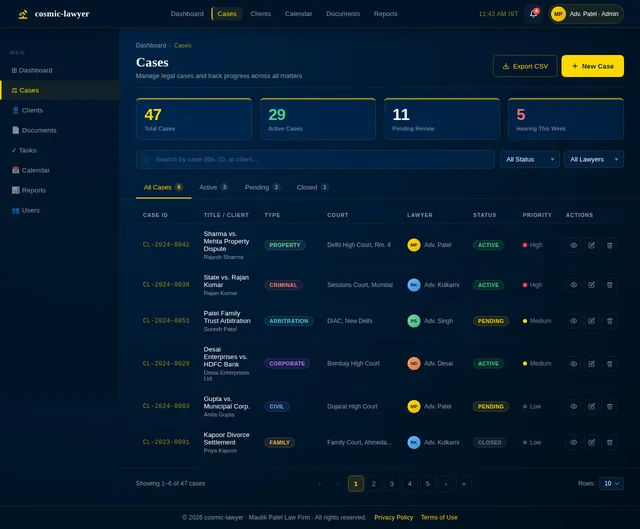Expand the All Lawyers filter dropdown
This screenshot has height=529, width=640.
click(594, 159)
